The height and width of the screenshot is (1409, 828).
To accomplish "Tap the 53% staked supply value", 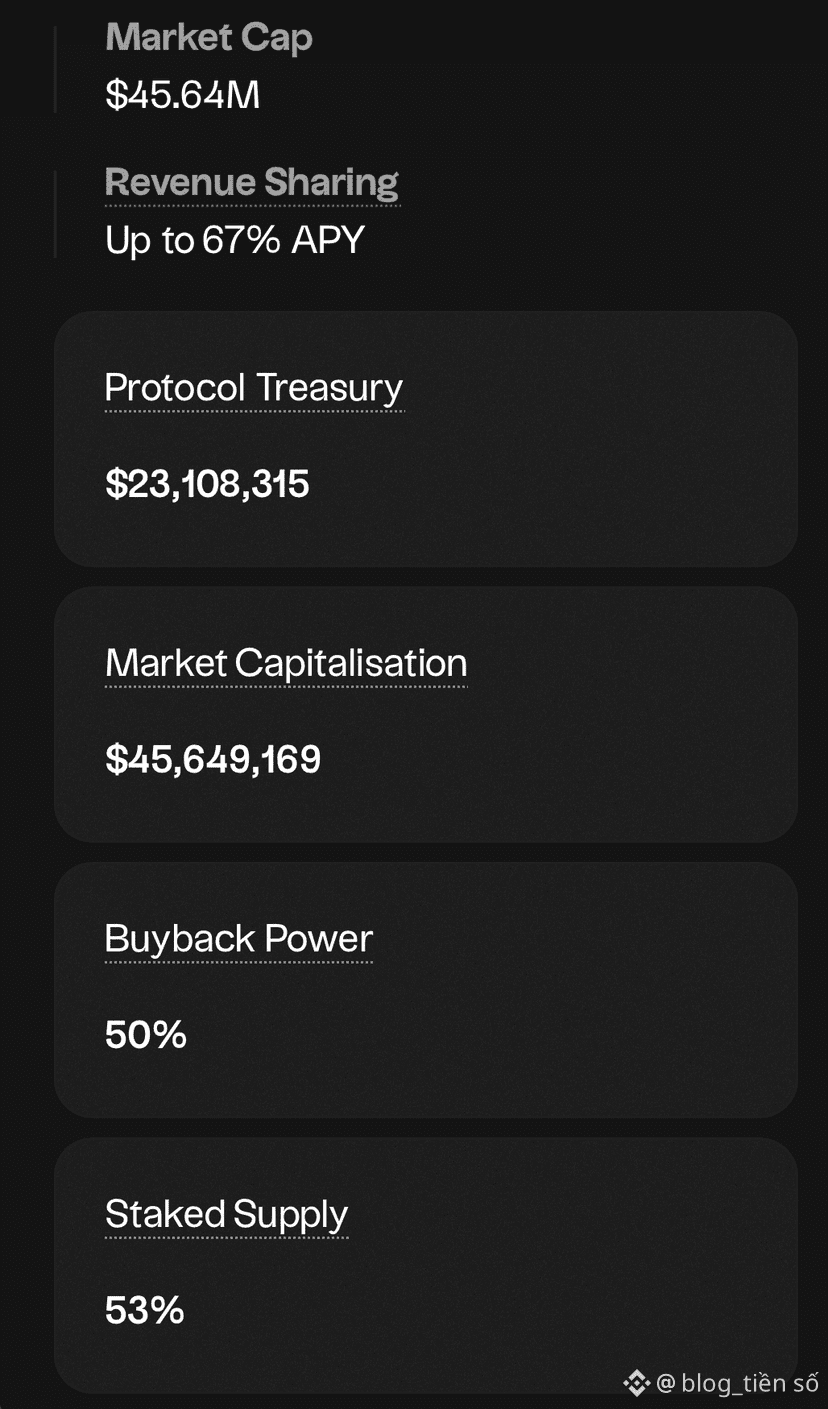I will click(x=145, y=1310).
